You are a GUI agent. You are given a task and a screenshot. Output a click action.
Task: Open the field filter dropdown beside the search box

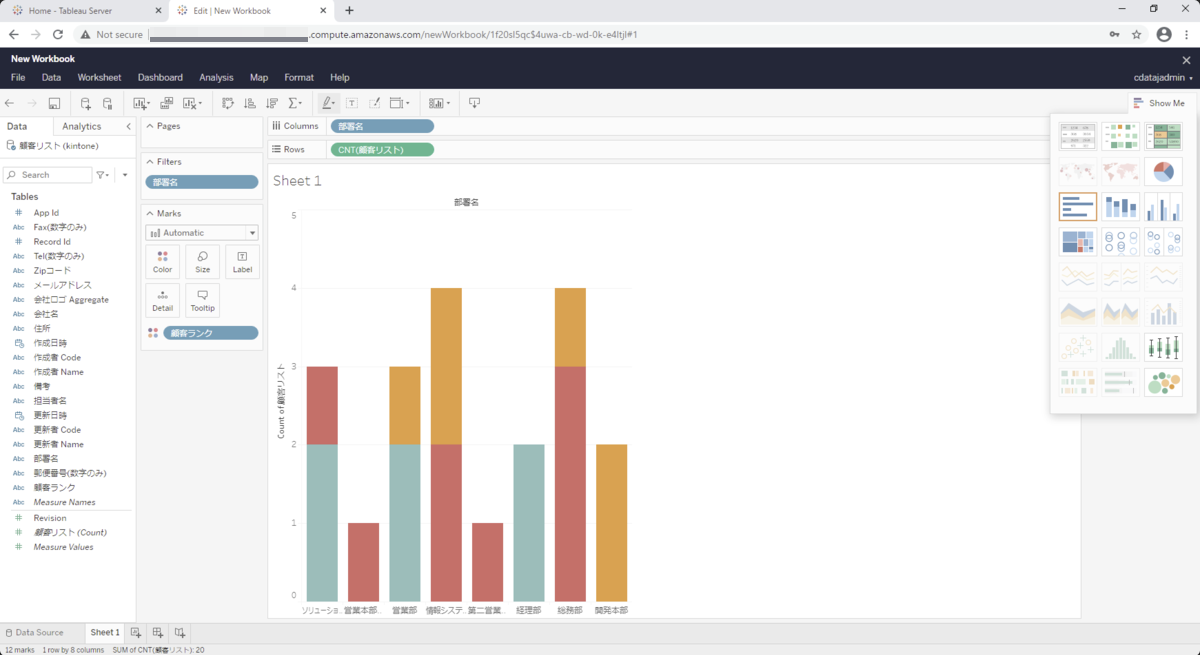coord(103,175)
